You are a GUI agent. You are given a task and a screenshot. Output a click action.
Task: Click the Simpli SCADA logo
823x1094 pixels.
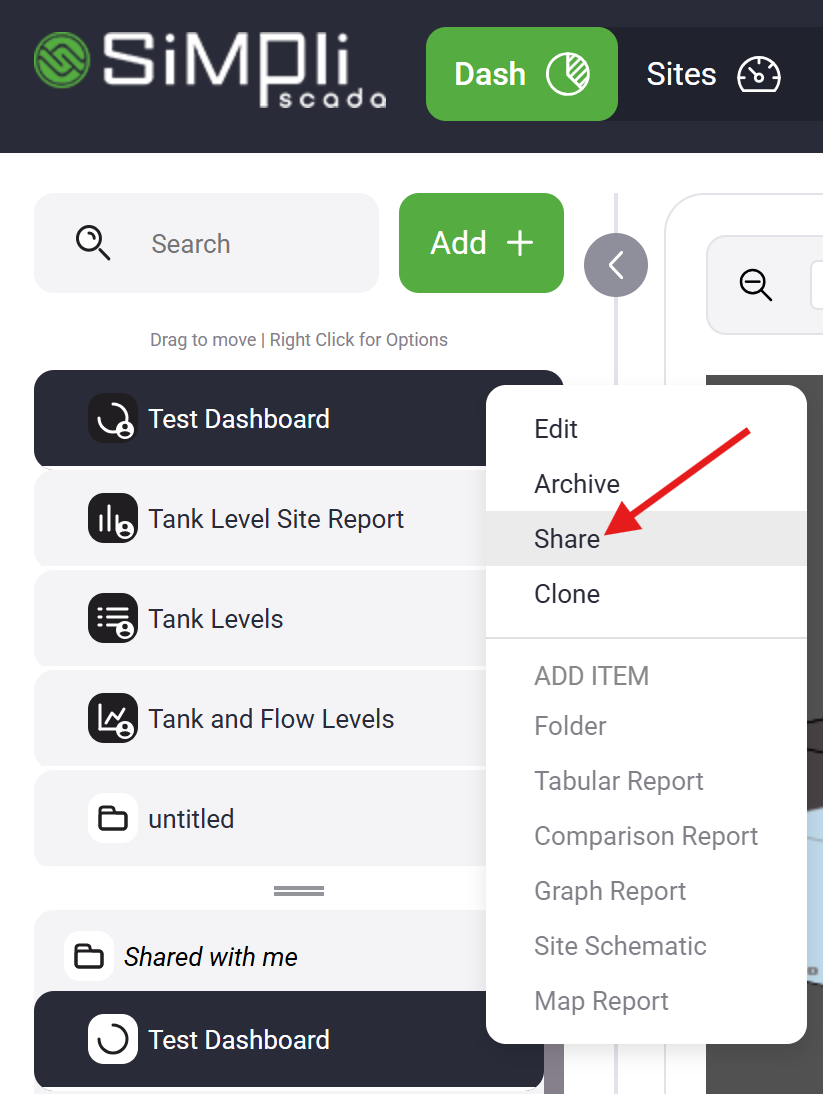pyautogui.click(x=209, y=69)
